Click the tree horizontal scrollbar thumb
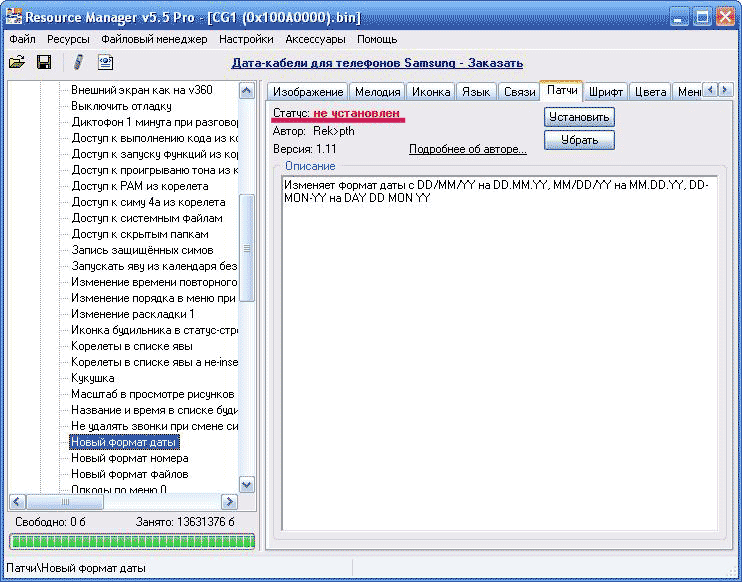The height and width of the screenshot is (582, 742). click(x=65, y=502)
